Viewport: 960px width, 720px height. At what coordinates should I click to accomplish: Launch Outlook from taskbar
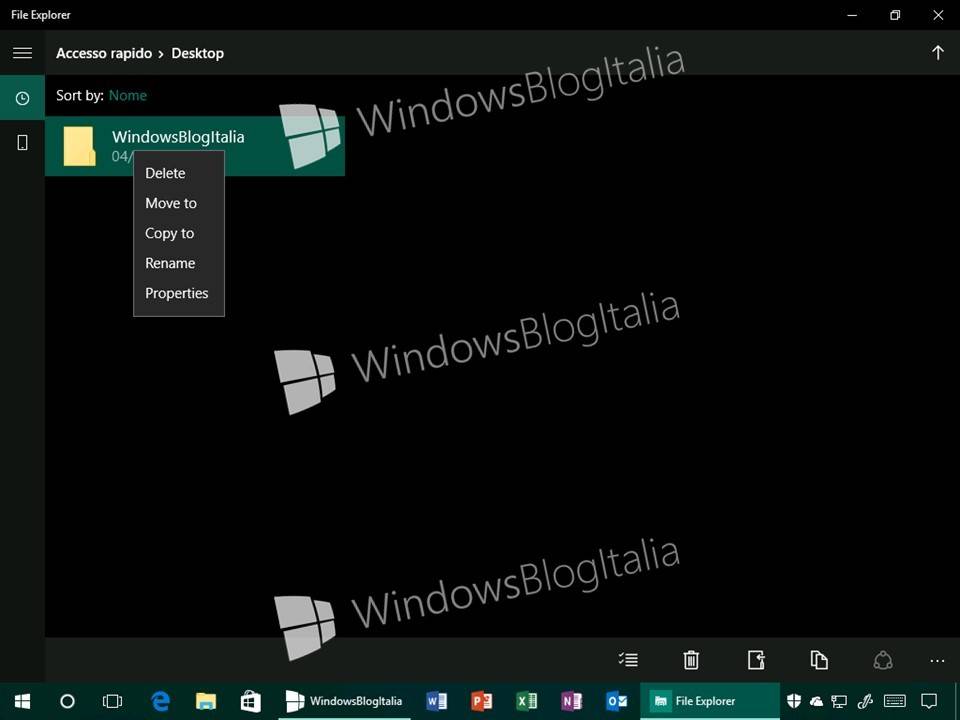(x=617, y=701)
